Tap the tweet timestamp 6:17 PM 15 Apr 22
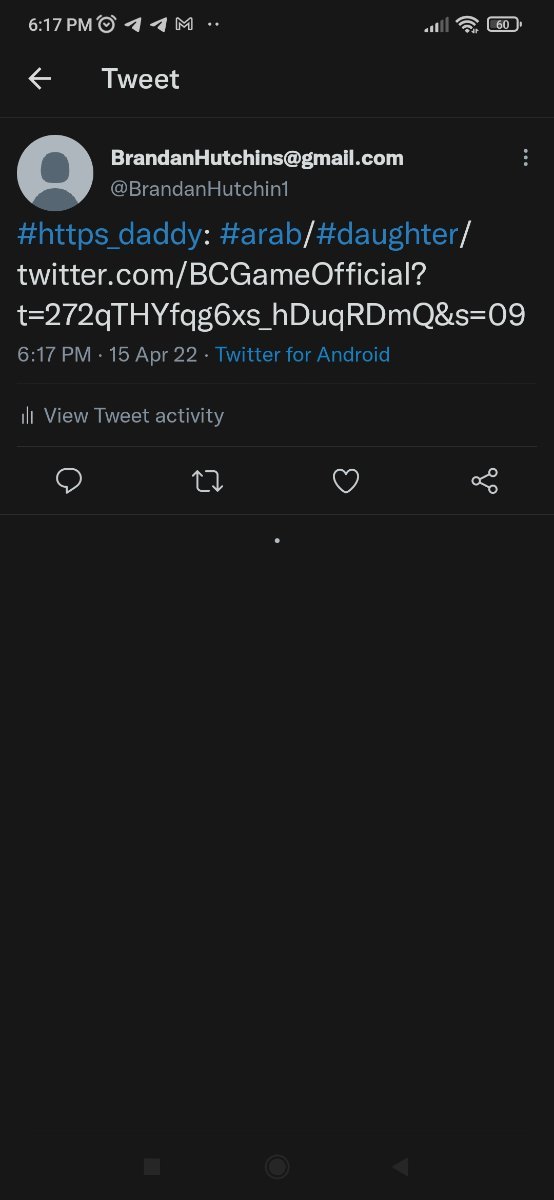This screenshot has height=1200, width=554. point(108,355)
